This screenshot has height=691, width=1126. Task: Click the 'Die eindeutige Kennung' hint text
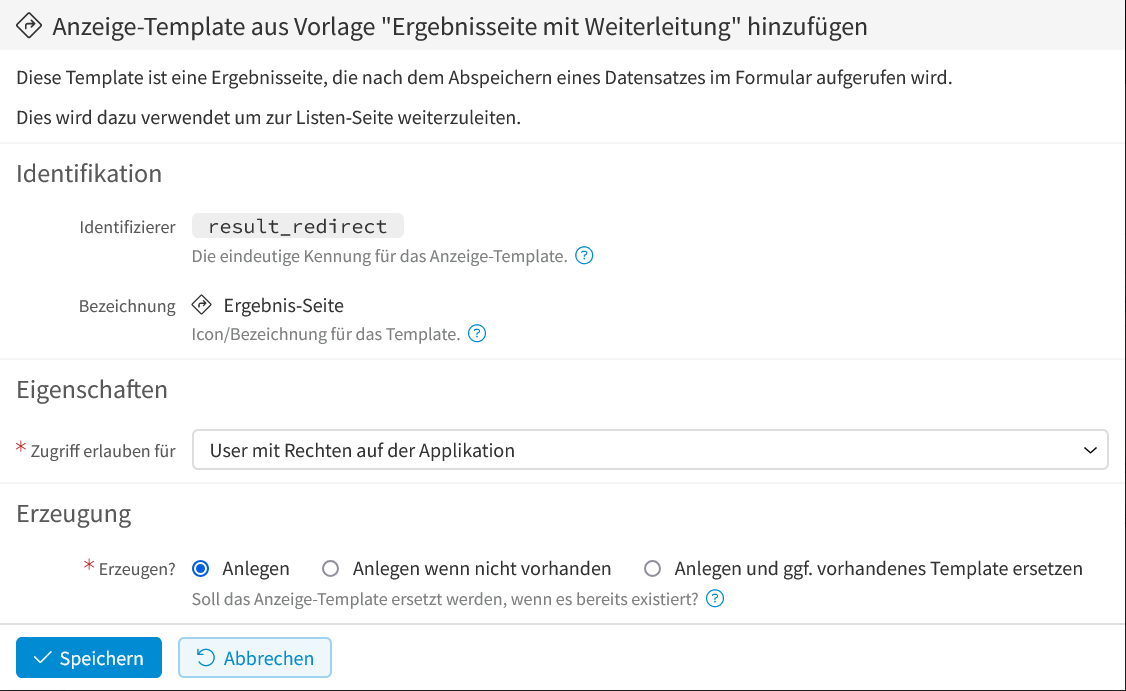(x=379, y=256)
